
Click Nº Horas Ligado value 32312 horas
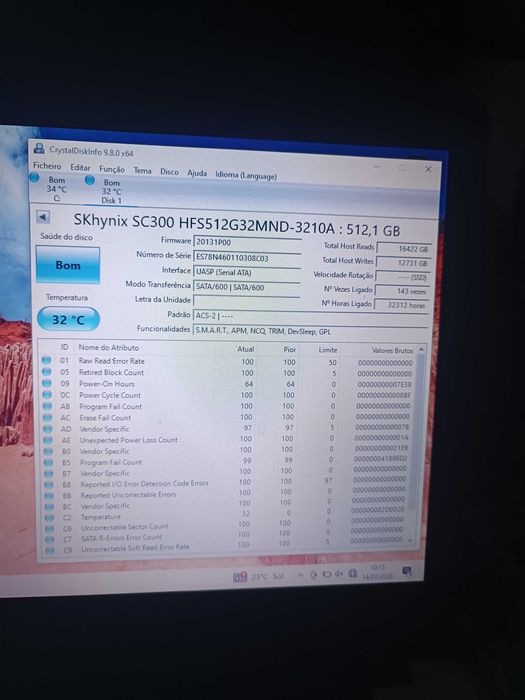tap(401, 305)
